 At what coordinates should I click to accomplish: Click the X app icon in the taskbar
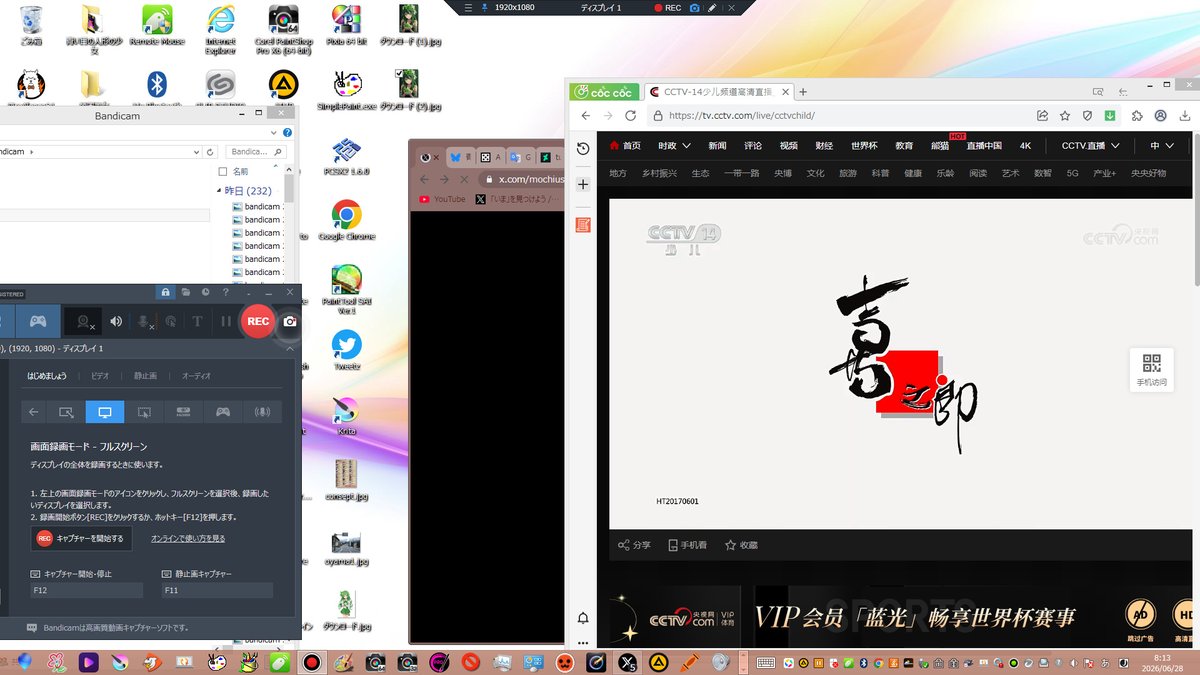[x=627, y=662]
